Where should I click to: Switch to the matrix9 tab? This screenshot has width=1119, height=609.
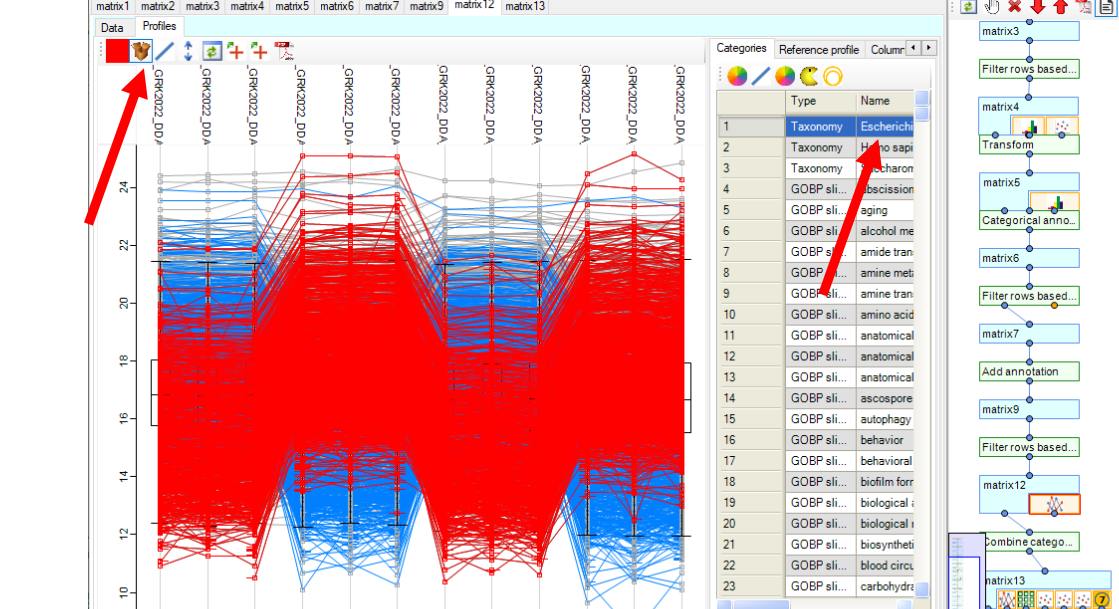coord(426,6)
